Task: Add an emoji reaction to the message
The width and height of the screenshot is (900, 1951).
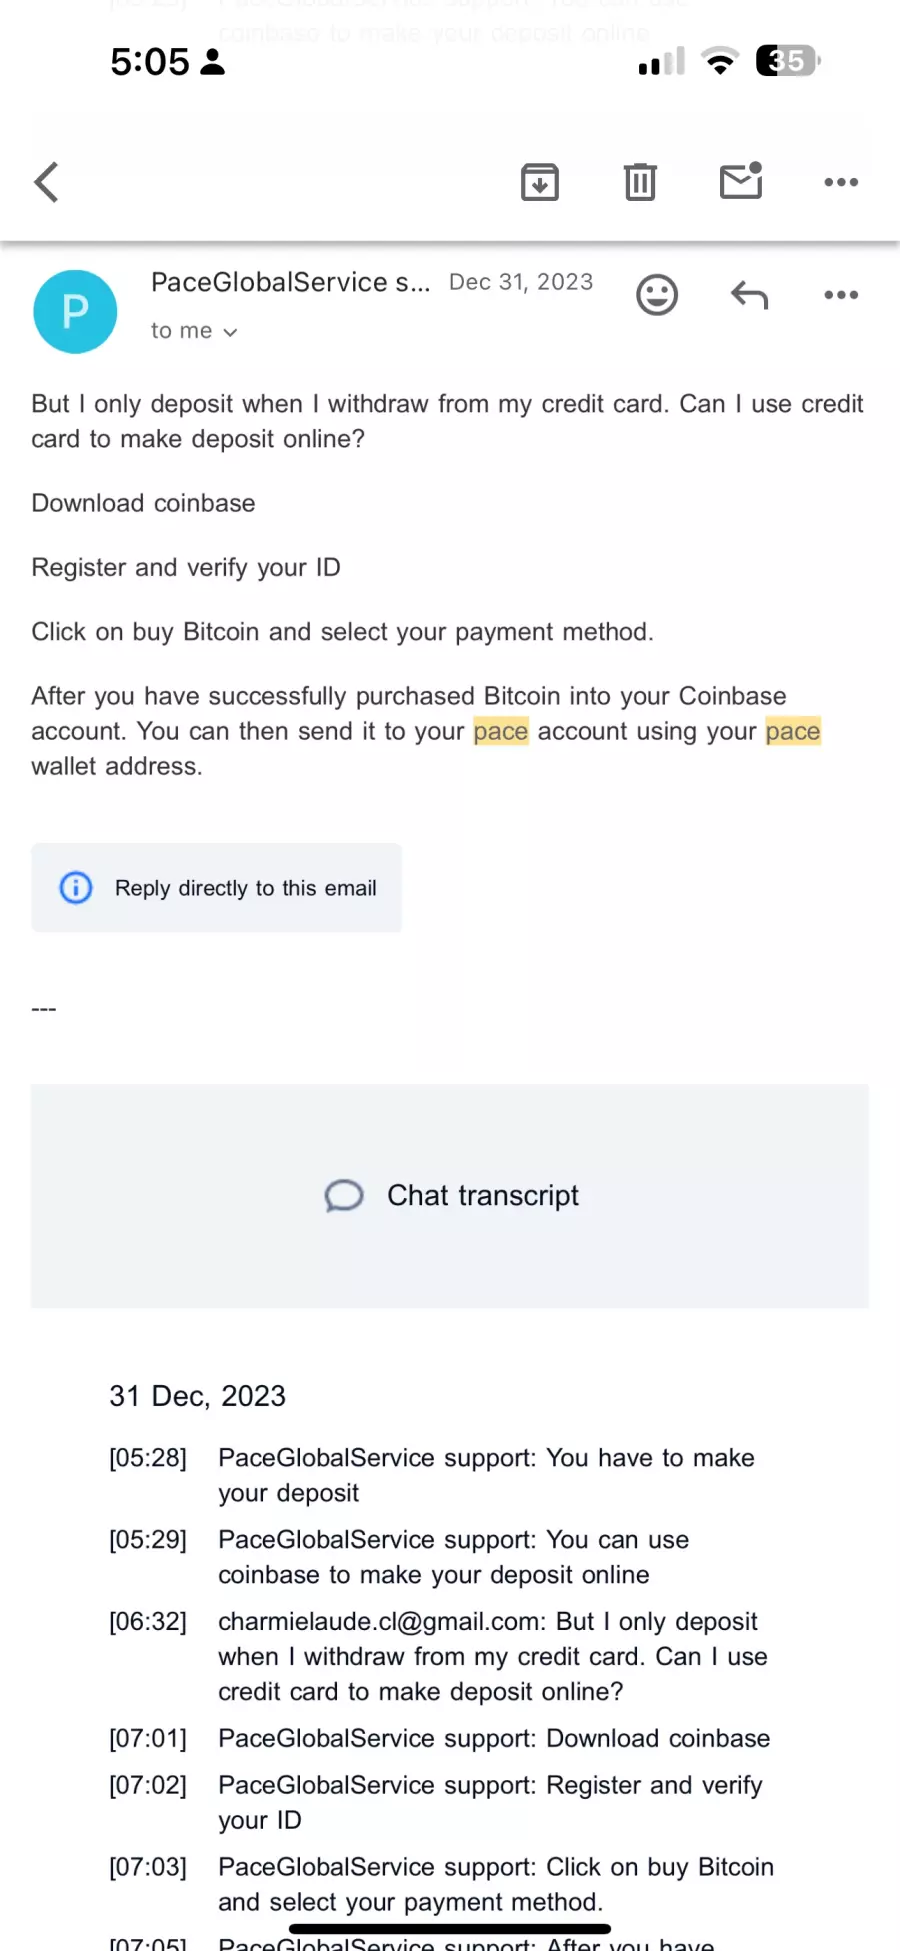Action: pos(657,295)
